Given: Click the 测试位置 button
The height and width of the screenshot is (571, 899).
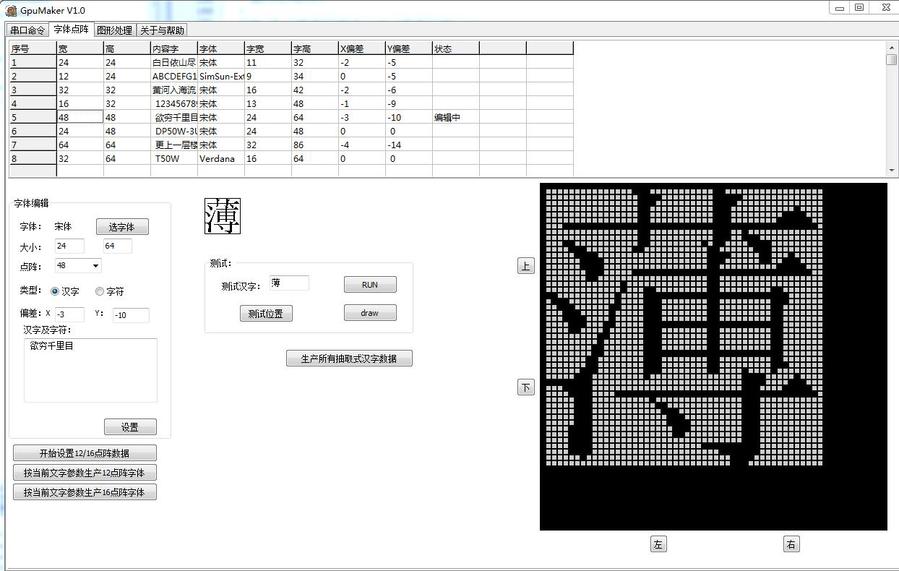Looking at the screenshot, I should click(x=265, y=313).
